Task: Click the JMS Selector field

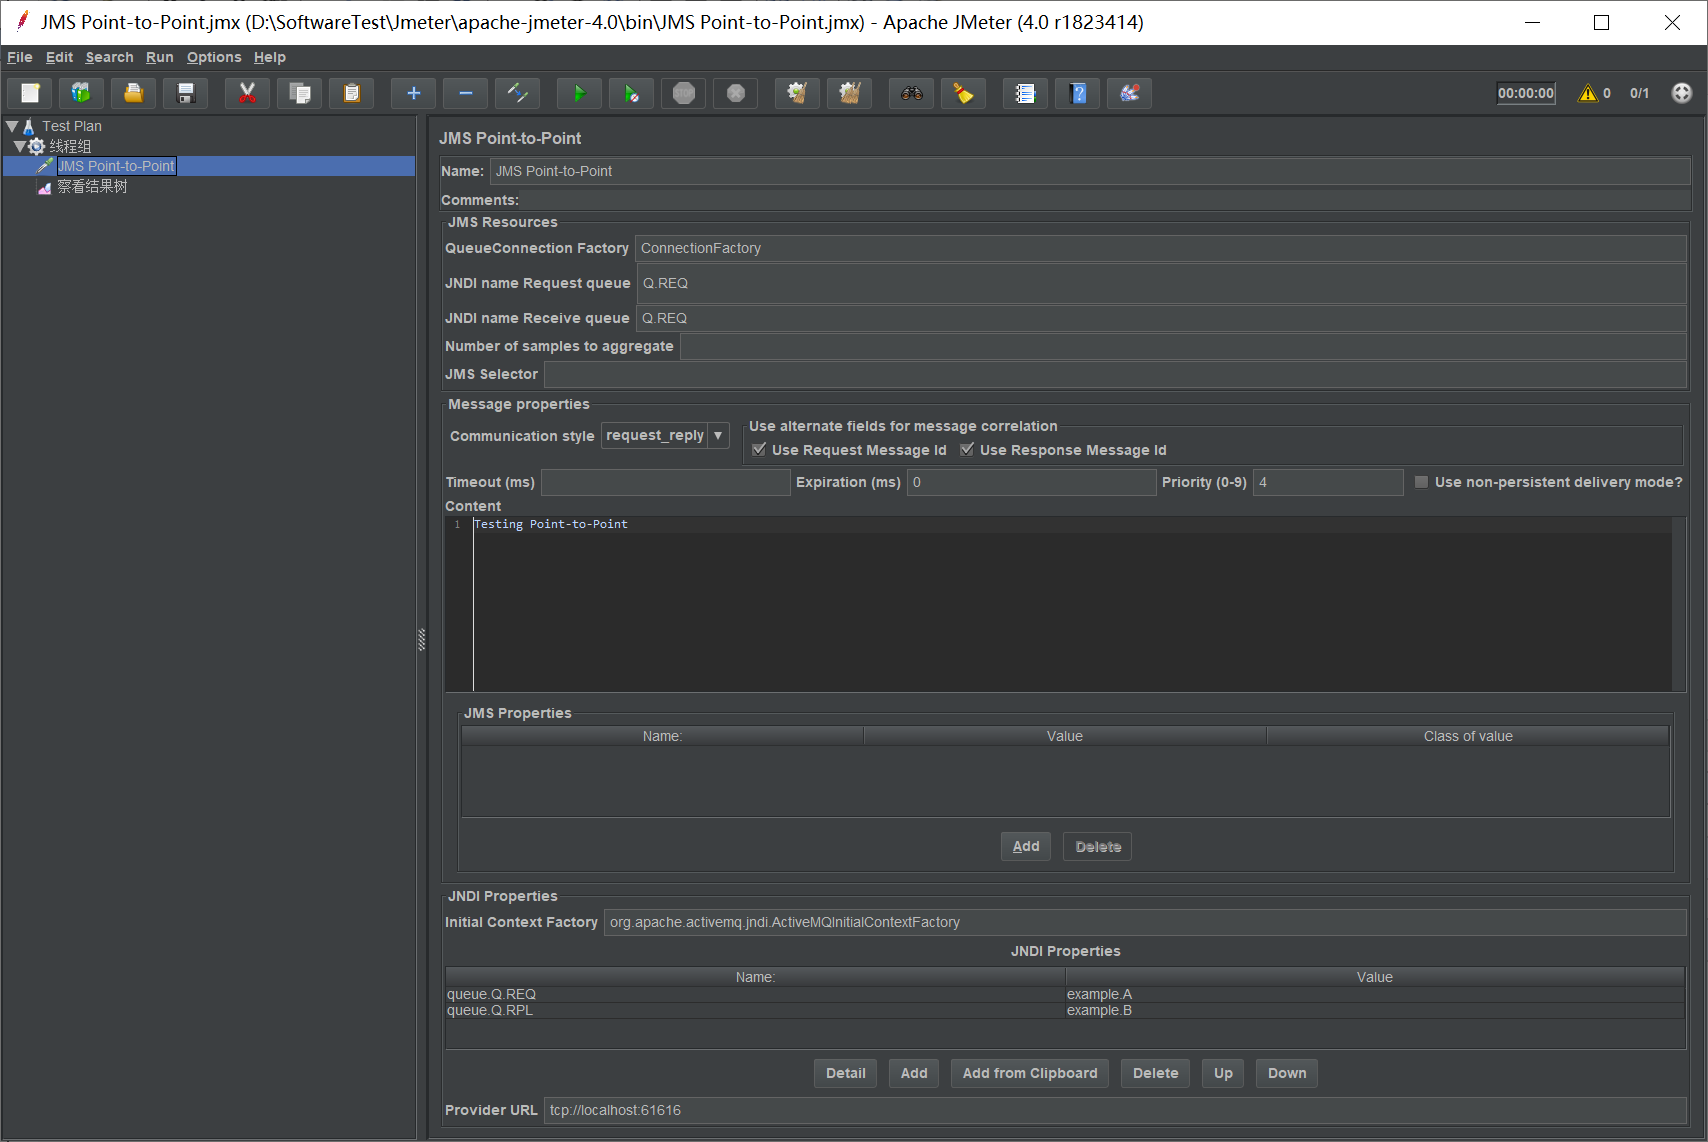Action: pyautogui.click(x=1115, y=374)
